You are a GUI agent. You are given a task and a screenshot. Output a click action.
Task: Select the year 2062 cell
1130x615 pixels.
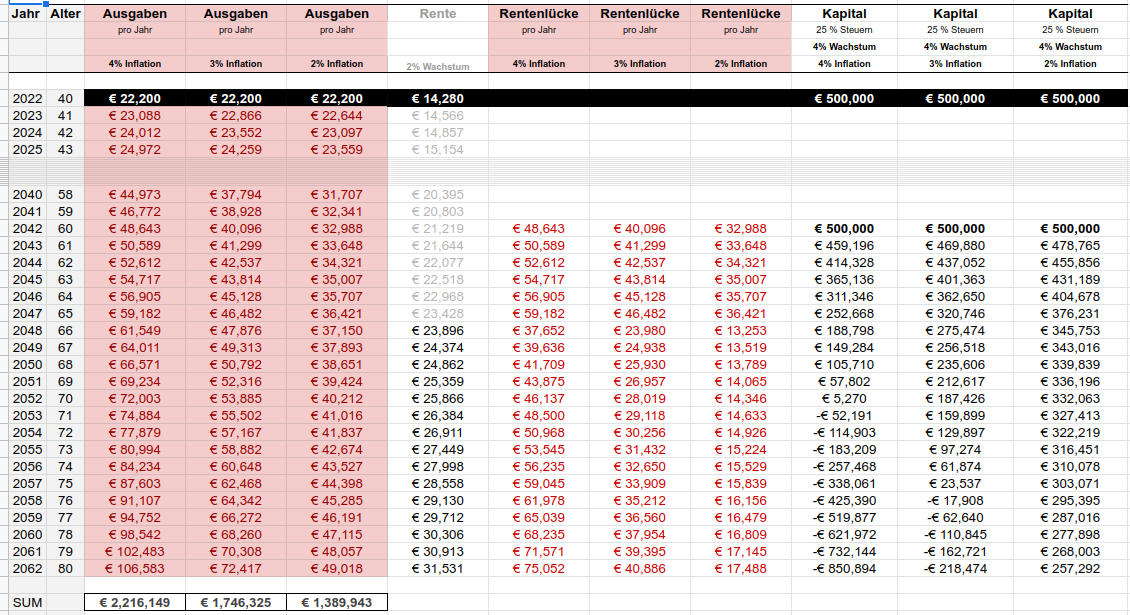point(26,569)
